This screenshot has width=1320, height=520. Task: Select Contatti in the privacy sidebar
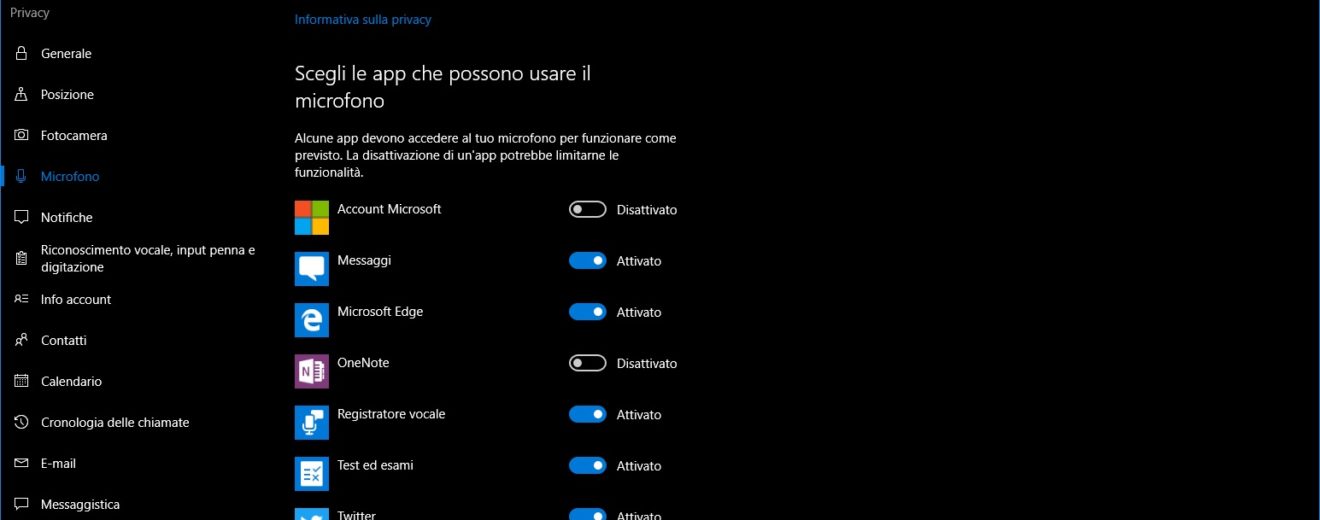pyautogui.click(x=63, y=341)
